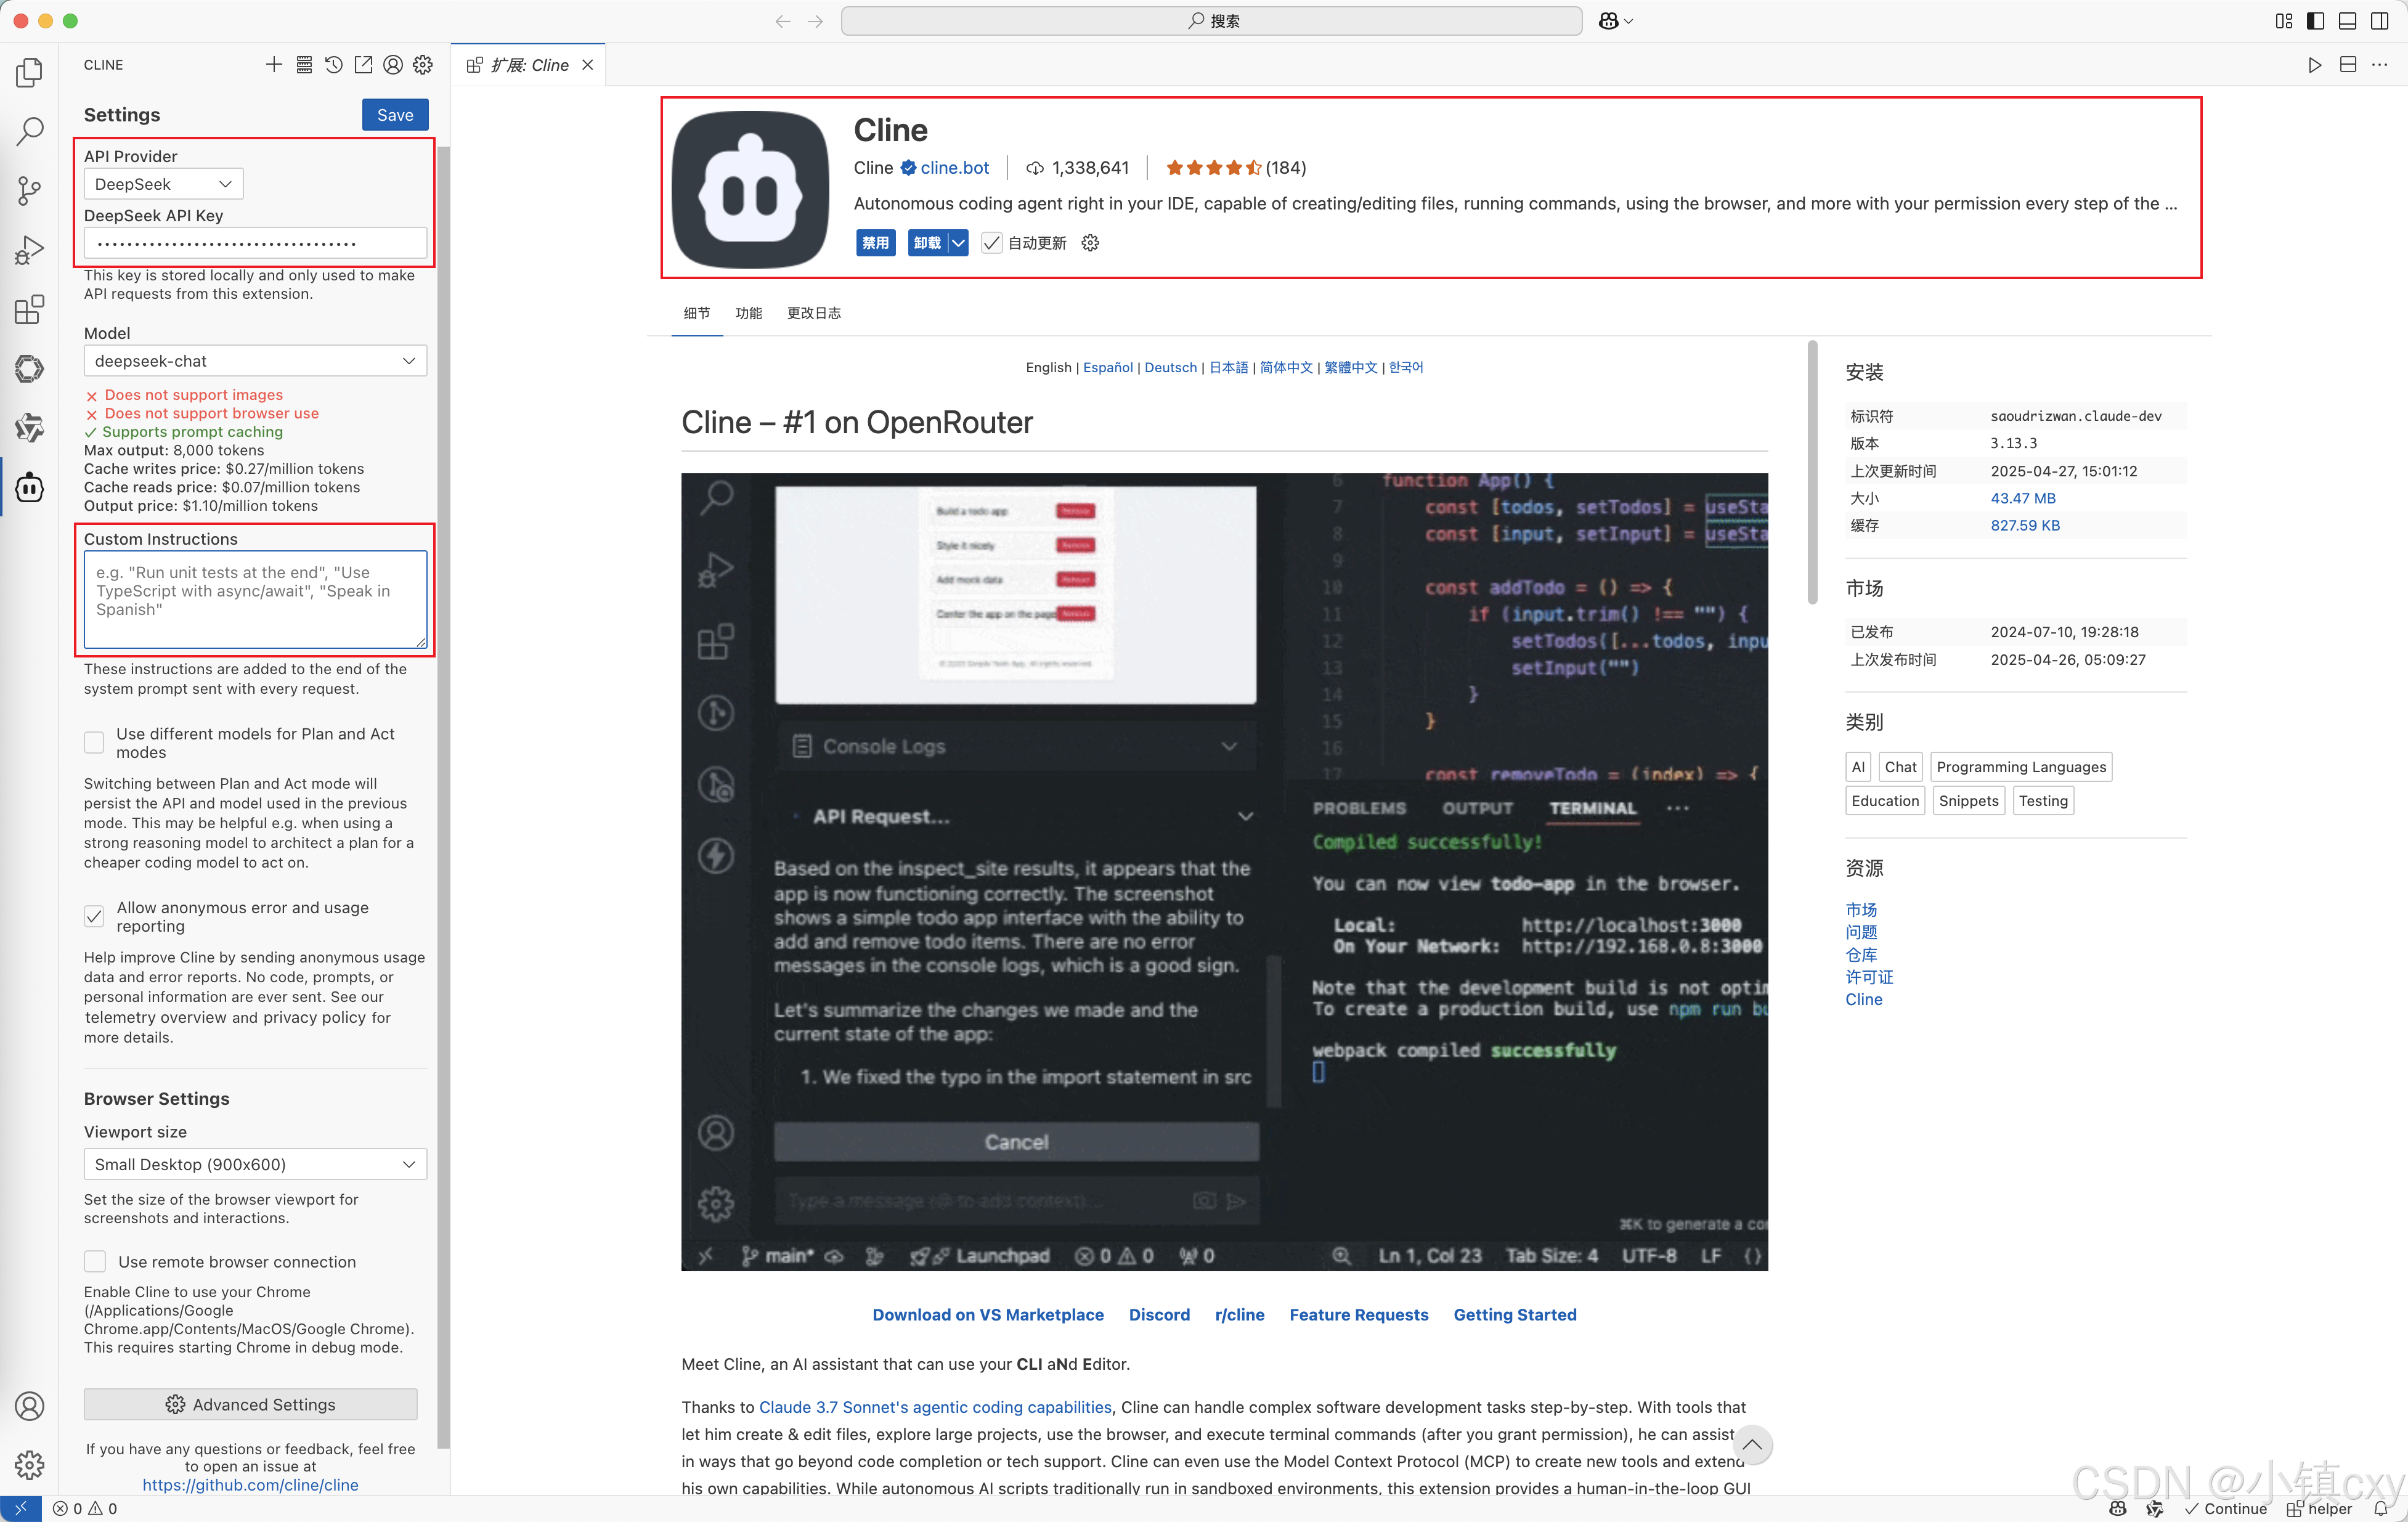Open the Model dropdown showing deepseek-chat
Screen dimensions: 2408x1522
tap(255, 361)
